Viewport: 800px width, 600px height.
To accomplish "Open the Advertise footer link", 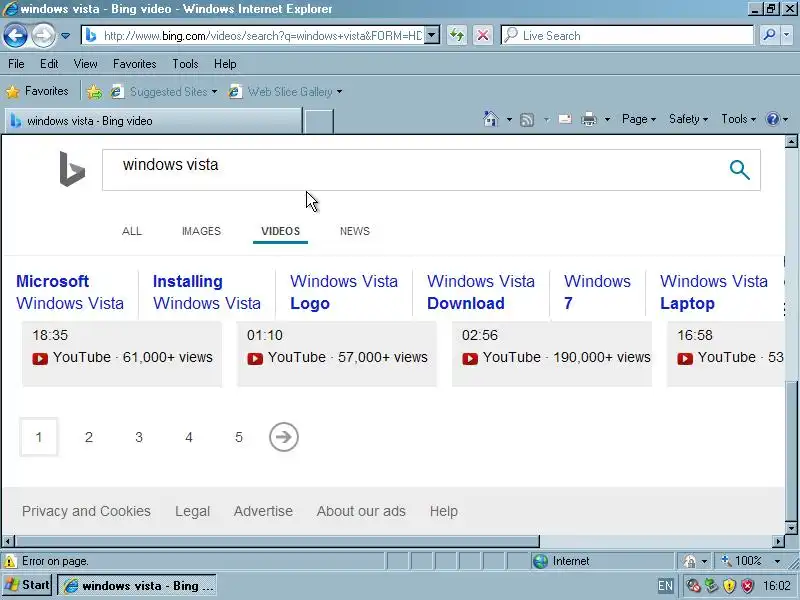I will coord(263,511).
